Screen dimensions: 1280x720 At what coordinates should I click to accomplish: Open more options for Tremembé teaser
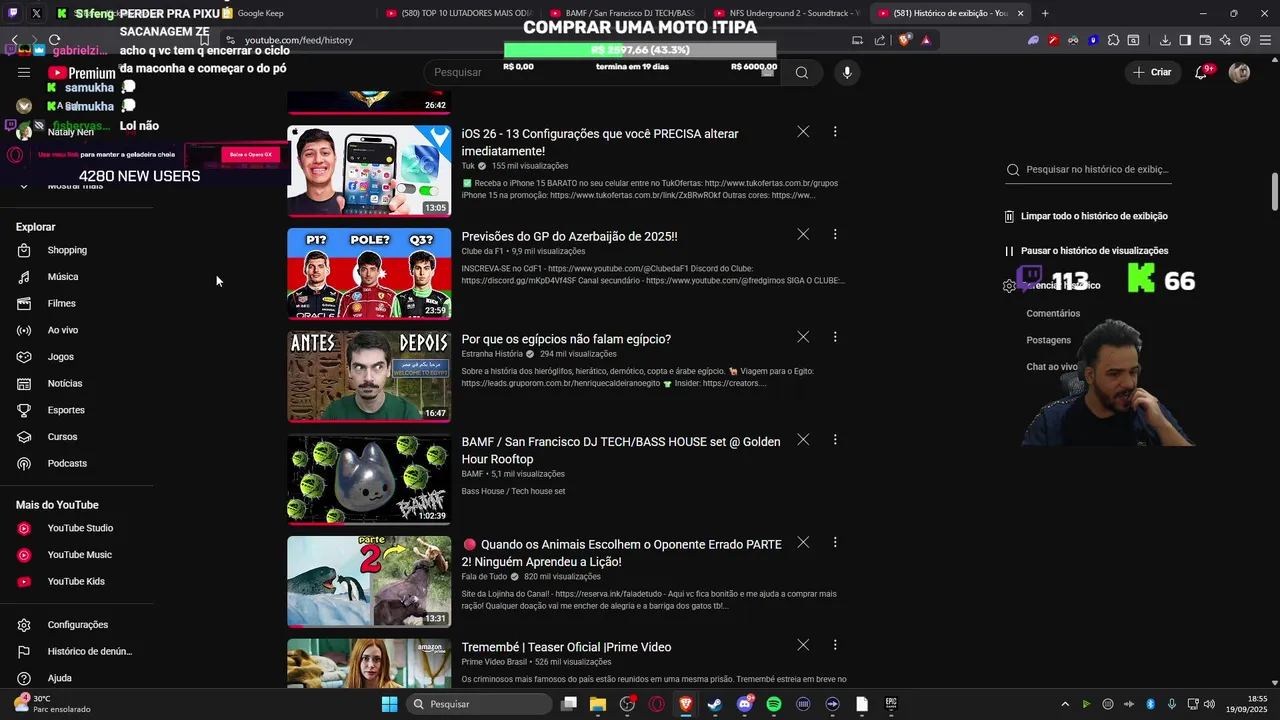(x=835, y=645)
